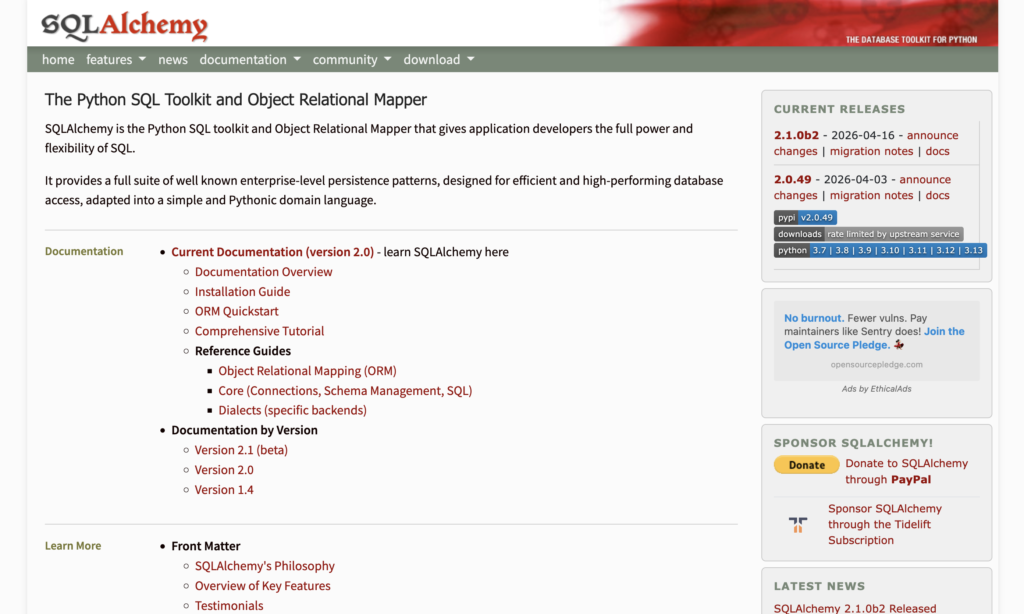Click the CURRENT RELEASES heading

tap(839, 109)
